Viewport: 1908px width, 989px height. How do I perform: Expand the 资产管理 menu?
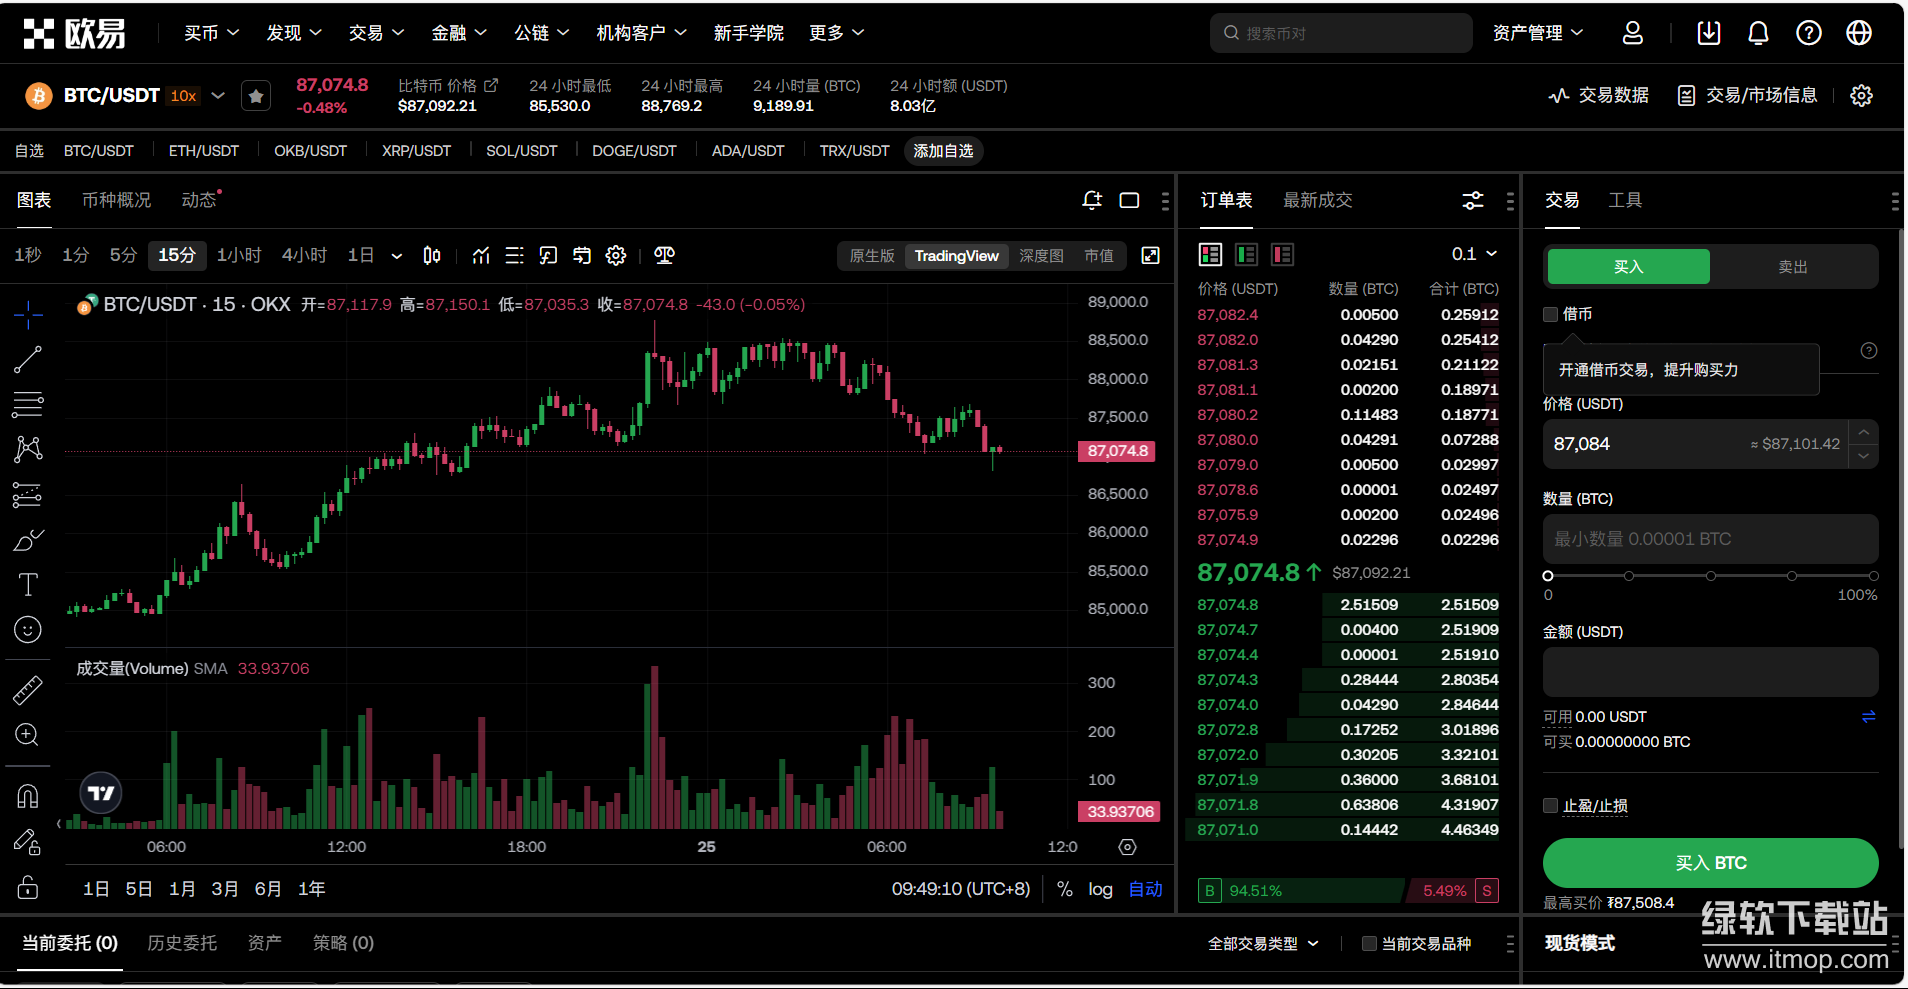1537,33
